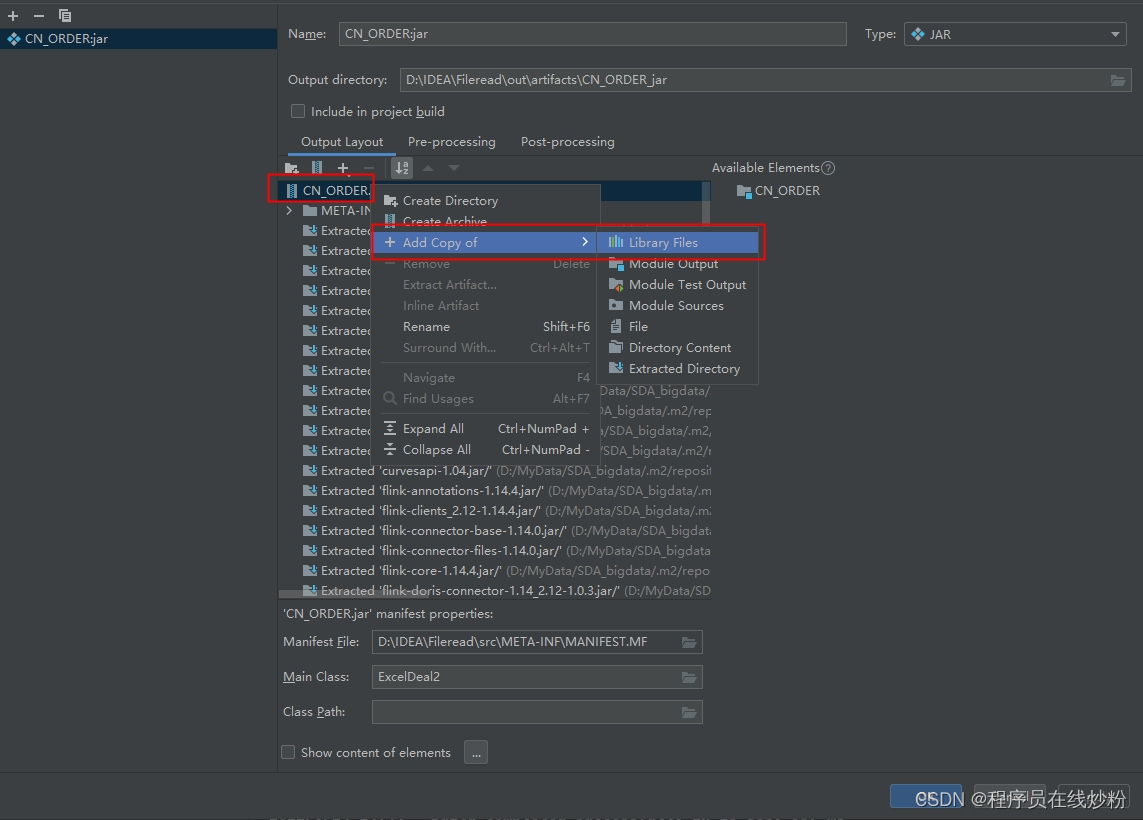
Task: Select CN_ORDER module in Available Elements
Action: click(779, 191)
